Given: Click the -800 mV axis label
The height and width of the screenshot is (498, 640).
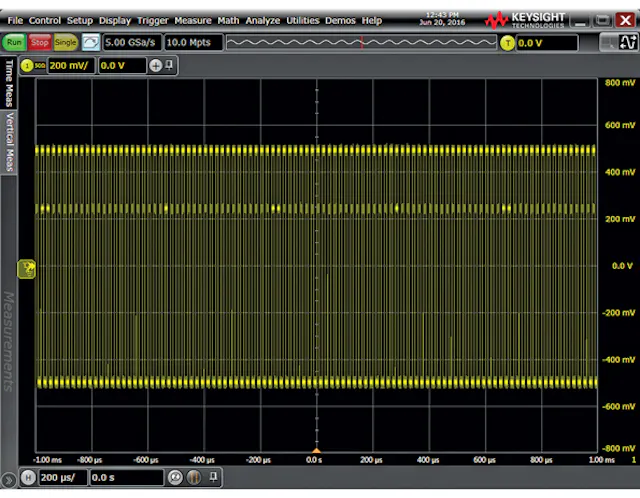Looking at the screenshot, I should pos(618,448).
